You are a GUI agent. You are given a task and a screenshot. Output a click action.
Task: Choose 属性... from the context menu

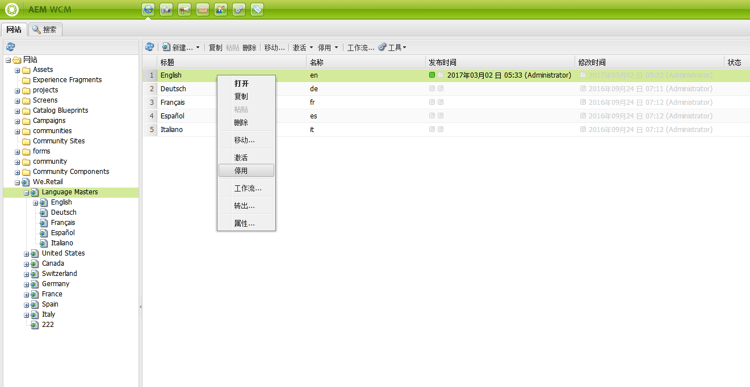246,223
